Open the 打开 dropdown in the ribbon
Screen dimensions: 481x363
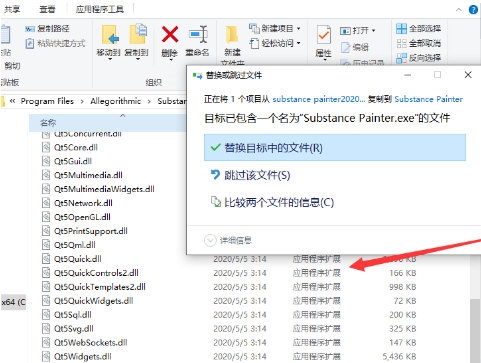coord(357,31)
